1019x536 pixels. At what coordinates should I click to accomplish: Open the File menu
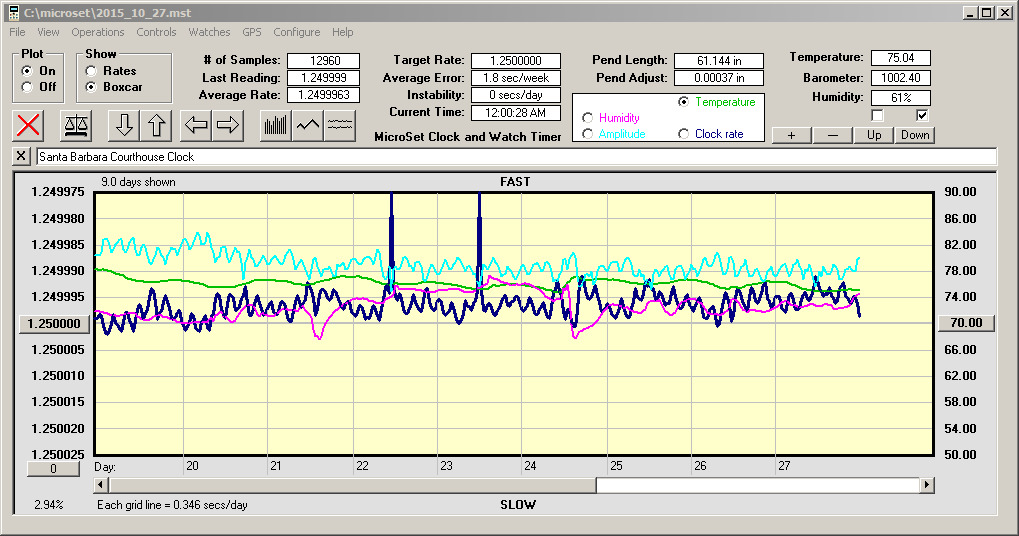pyautogui.click(x=18, y=32)
